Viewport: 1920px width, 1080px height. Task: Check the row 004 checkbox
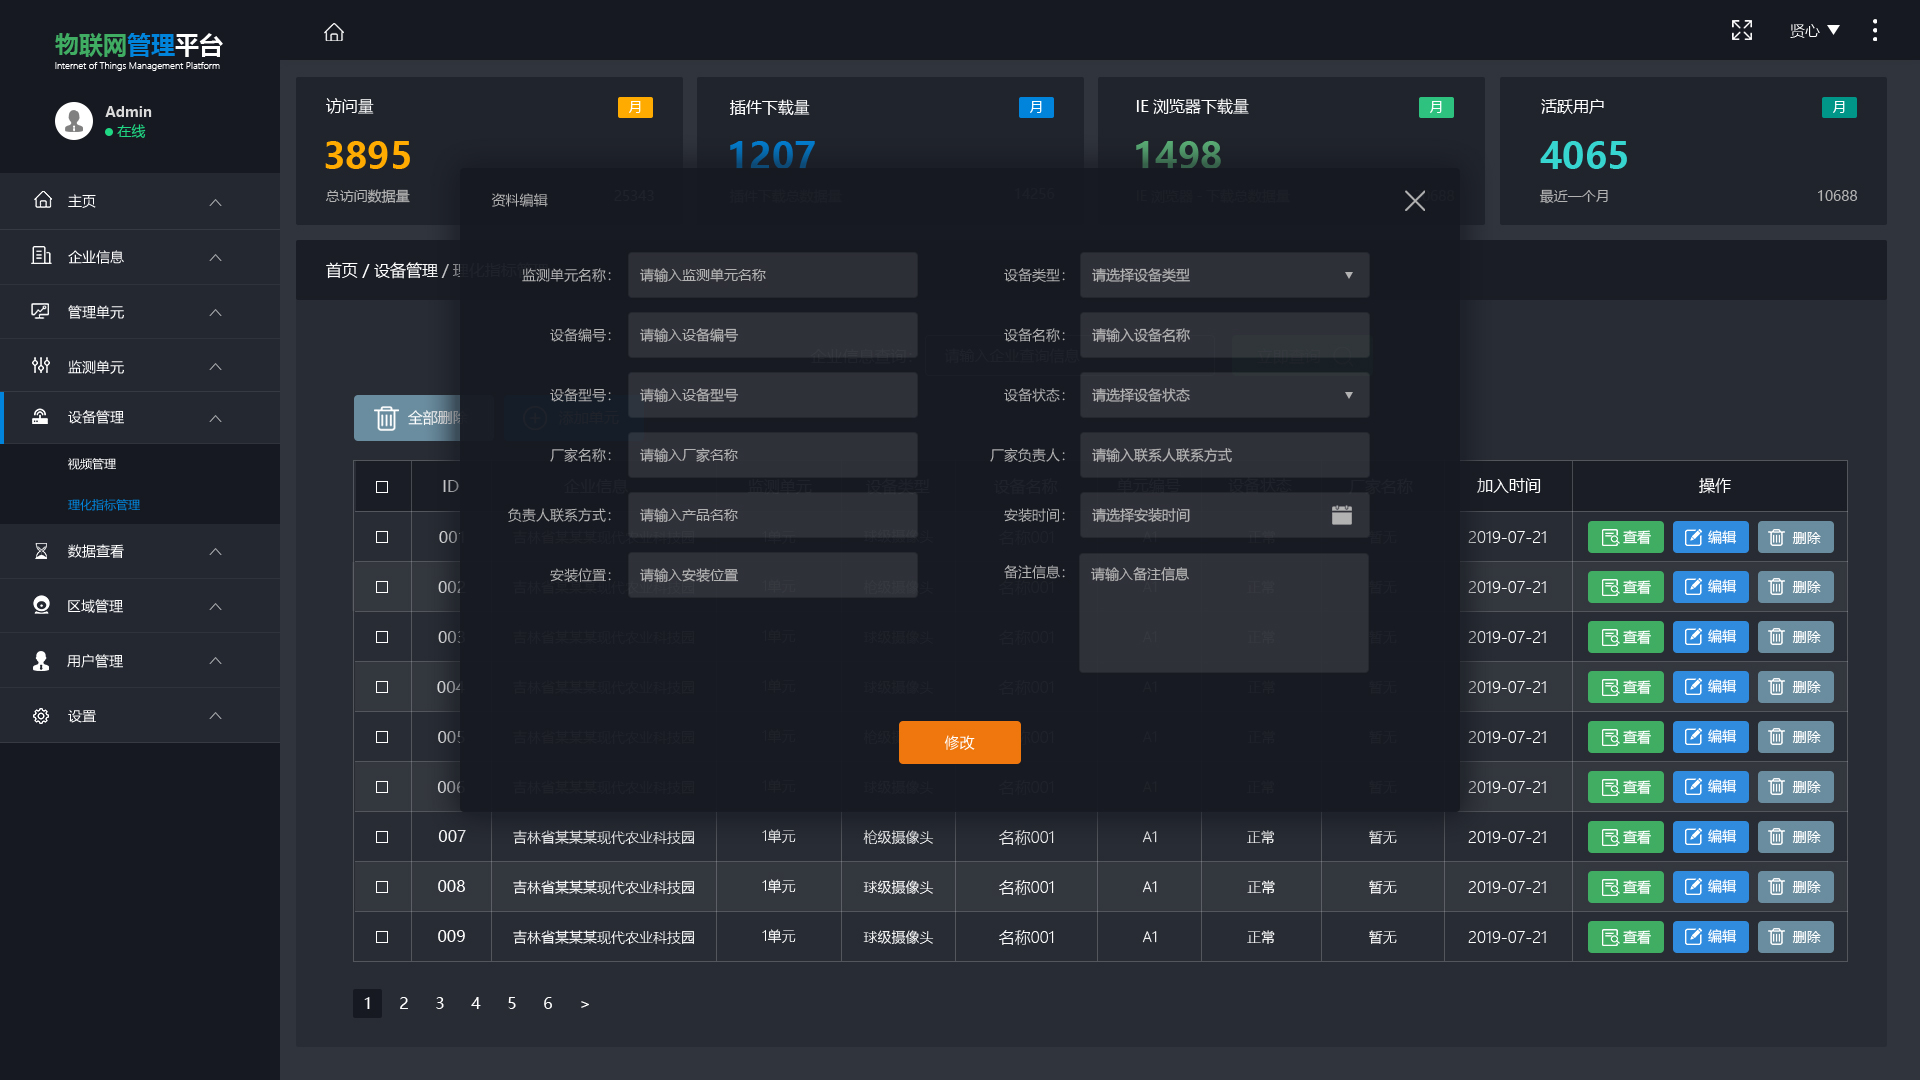(382, 687)
